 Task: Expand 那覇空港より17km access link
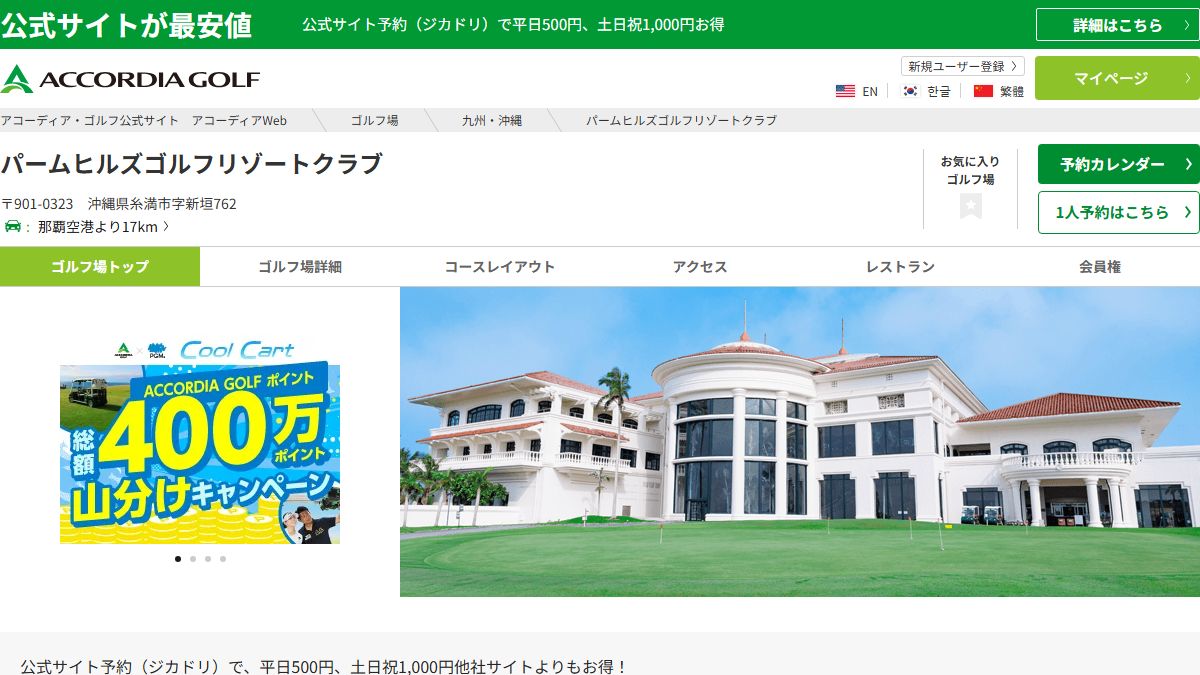coord(103,226)
